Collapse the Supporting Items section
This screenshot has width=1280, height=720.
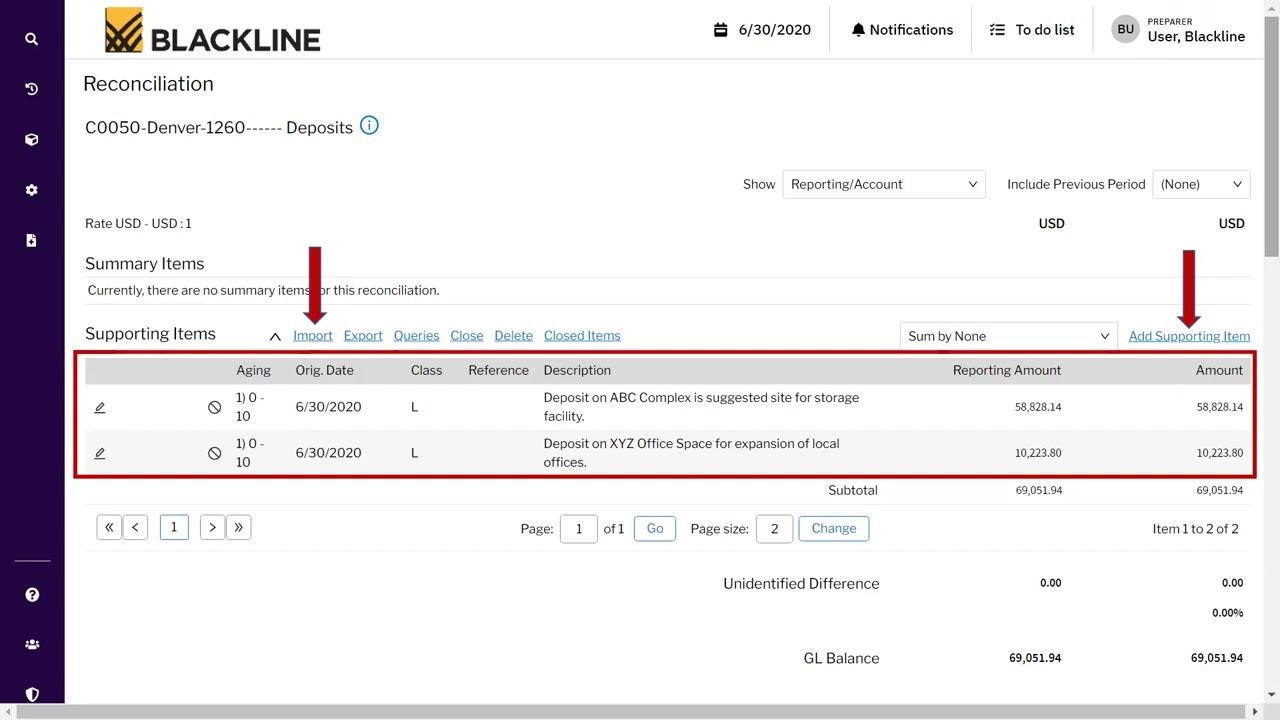275,337
